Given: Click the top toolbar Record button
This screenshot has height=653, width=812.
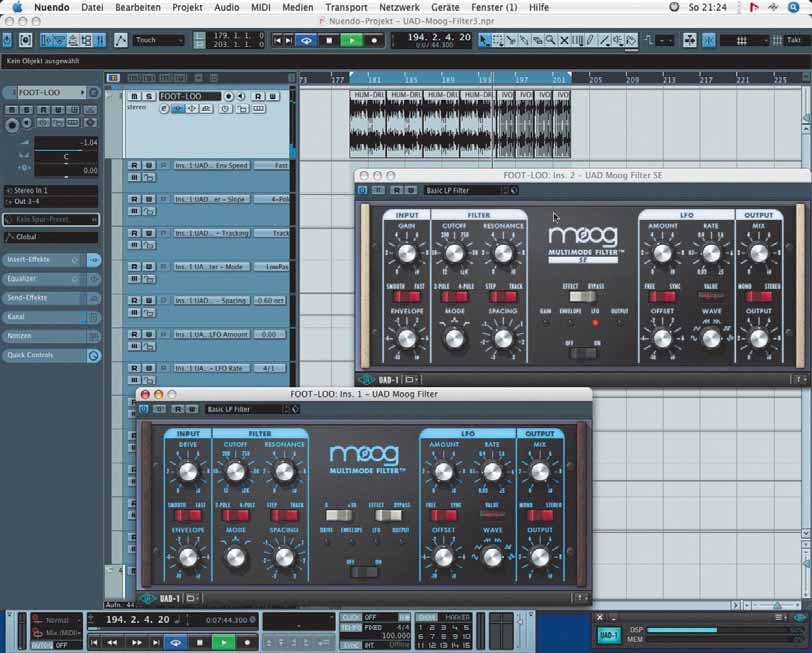Looking at the screenshot, I should (374, 40).
